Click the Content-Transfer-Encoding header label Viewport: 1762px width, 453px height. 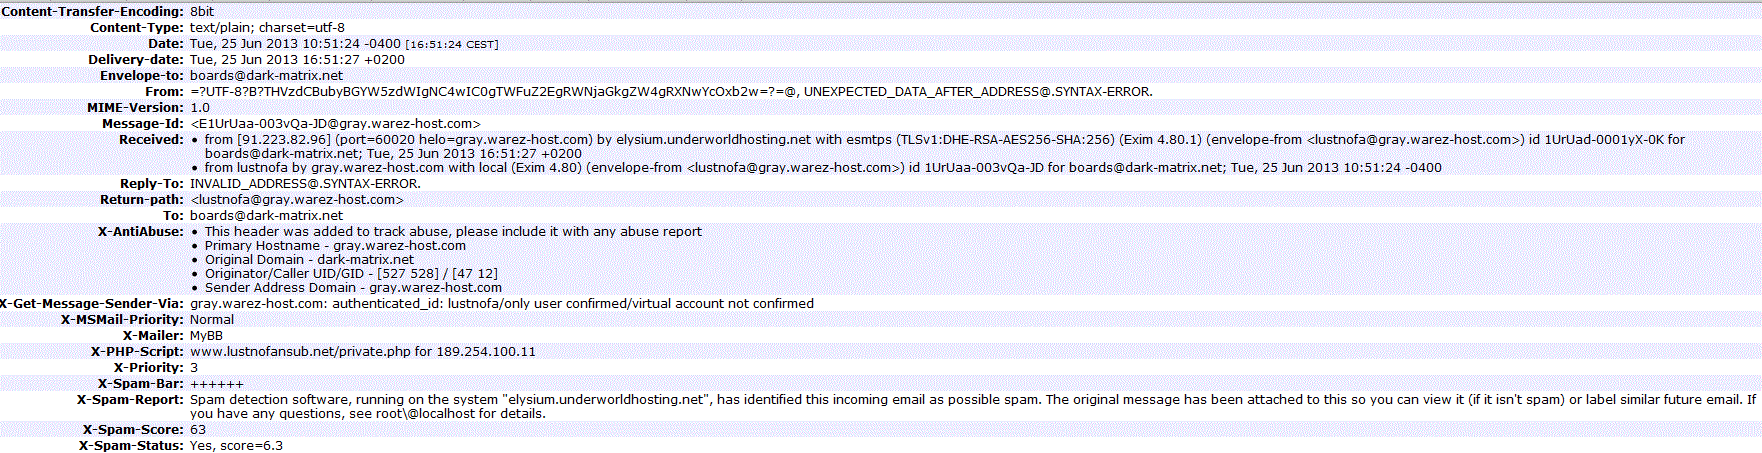click(92, 12)
